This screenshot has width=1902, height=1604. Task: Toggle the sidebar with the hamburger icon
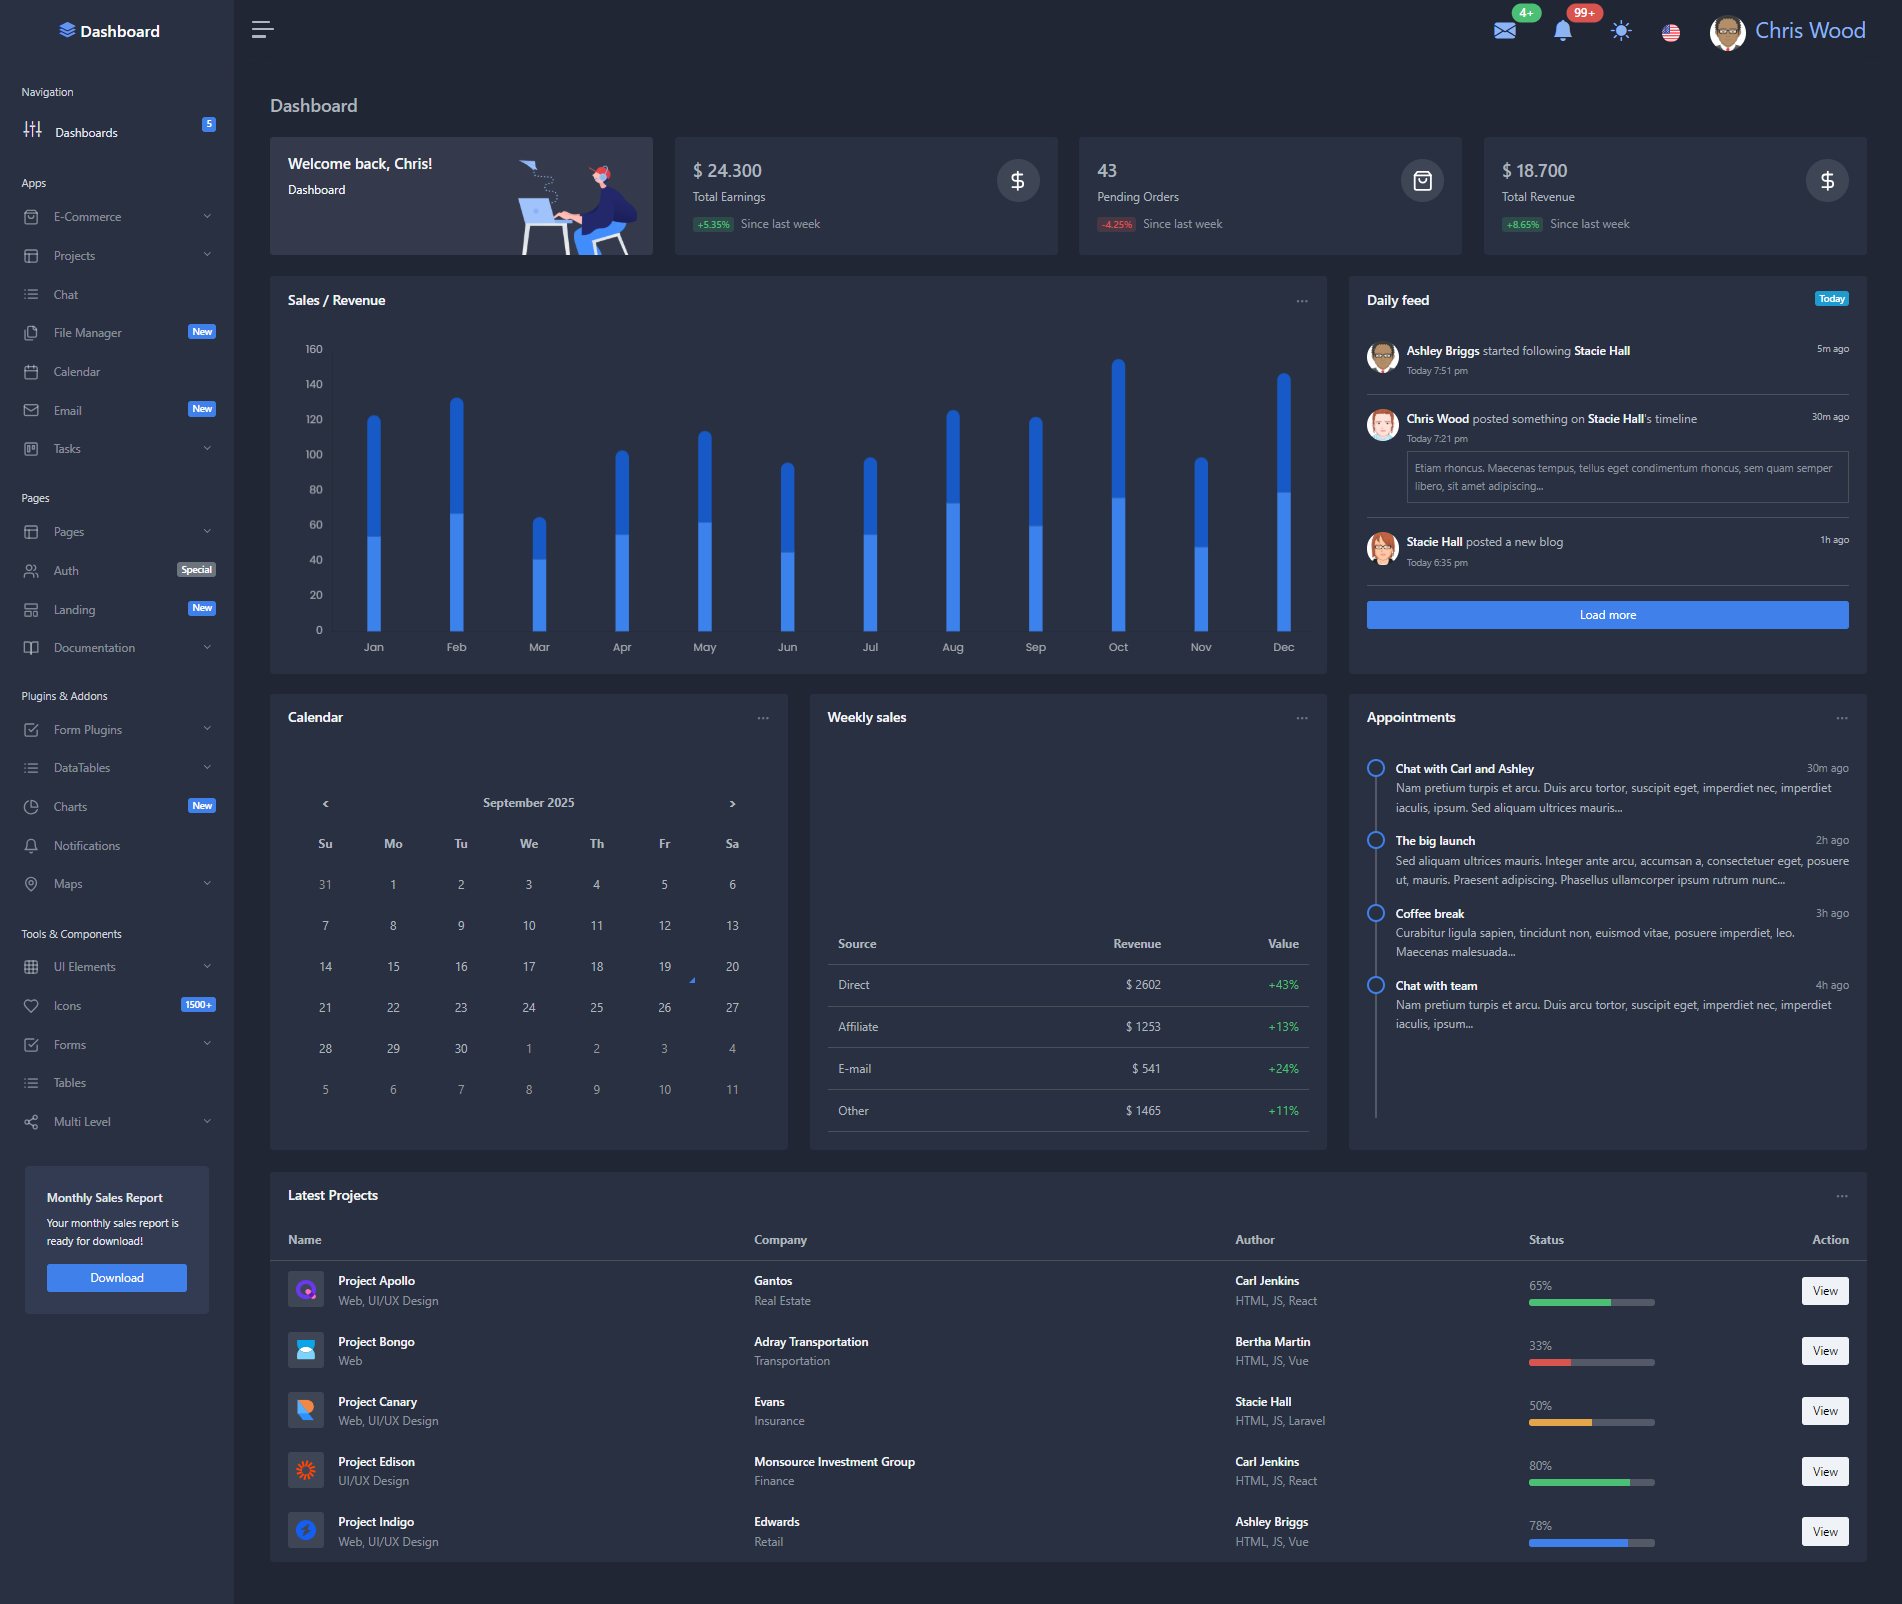coord(262,29)
